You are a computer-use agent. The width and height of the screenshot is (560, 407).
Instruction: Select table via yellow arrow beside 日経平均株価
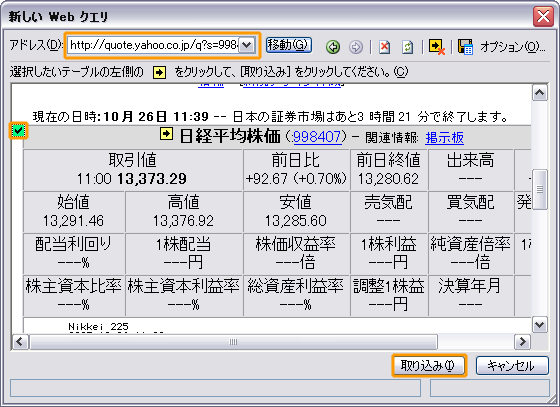pos(166,134)
